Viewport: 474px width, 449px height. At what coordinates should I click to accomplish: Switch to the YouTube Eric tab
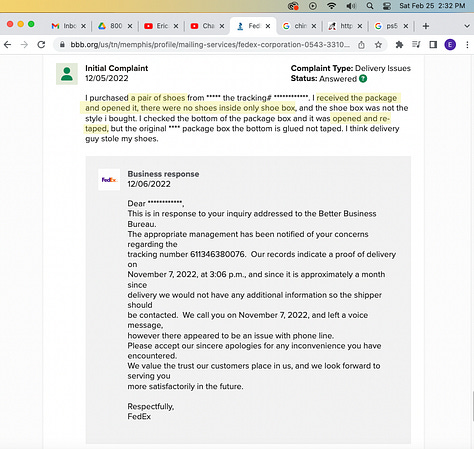click(156, 26)
